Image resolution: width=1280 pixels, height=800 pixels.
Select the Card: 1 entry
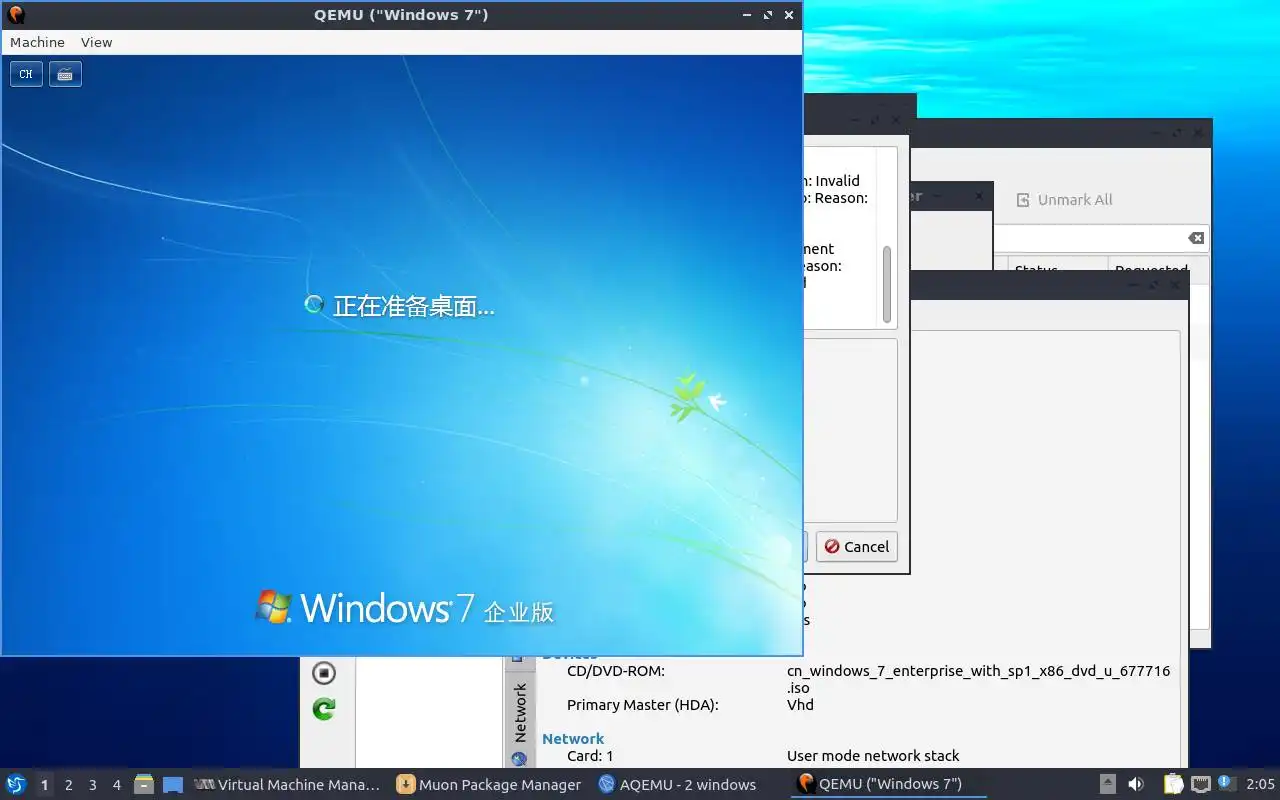(590, 756)
